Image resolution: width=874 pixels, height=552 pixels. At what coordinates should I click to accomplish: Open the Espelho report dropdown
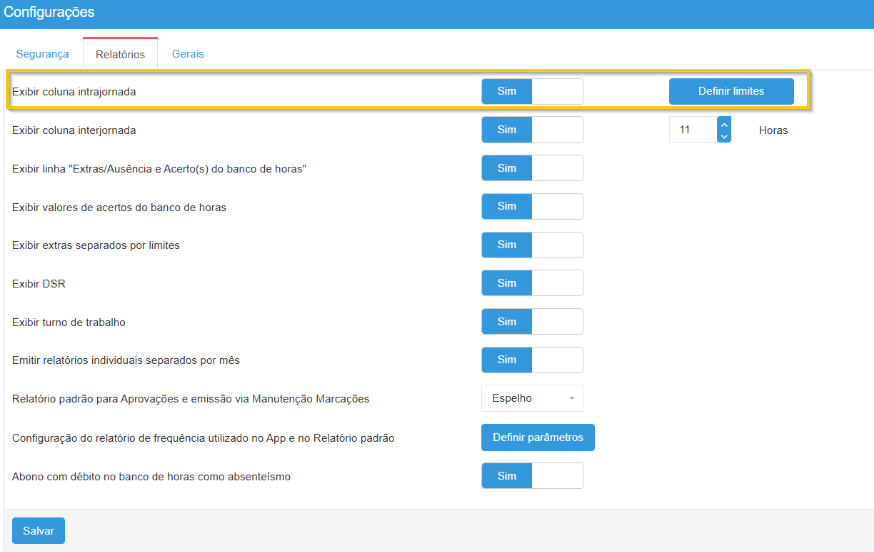532,398
